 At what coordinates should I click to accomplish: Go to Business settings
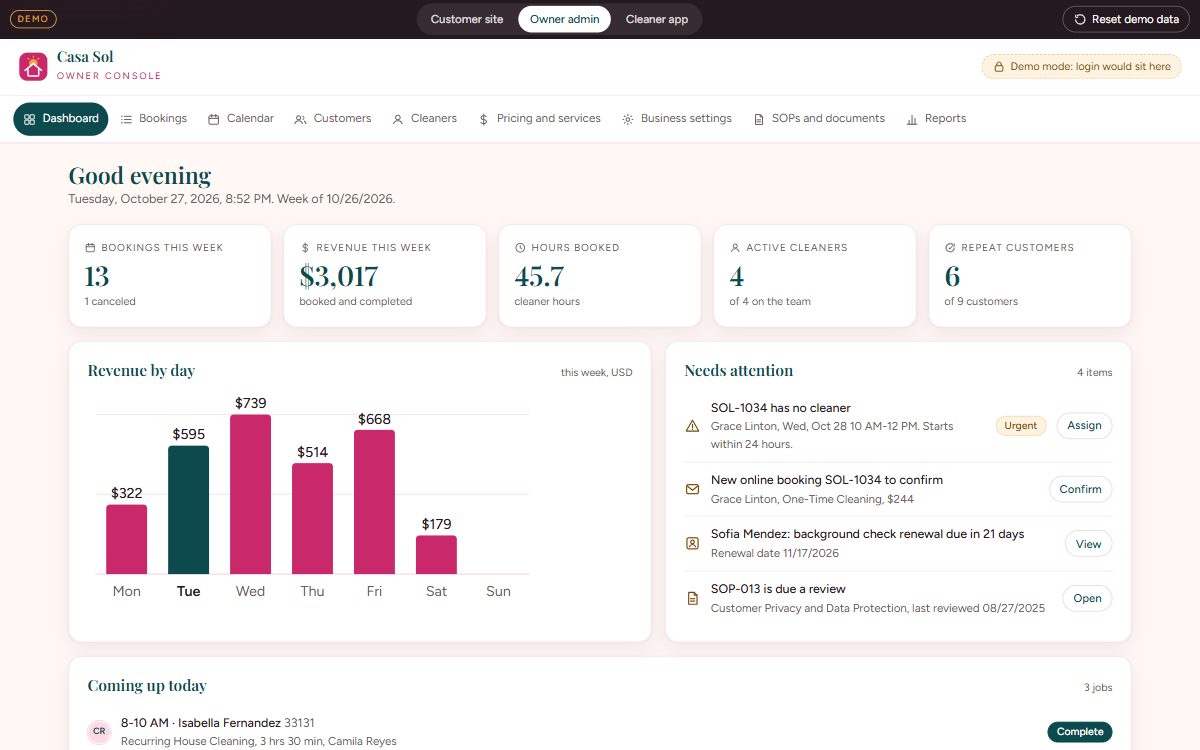coord(676,118)
